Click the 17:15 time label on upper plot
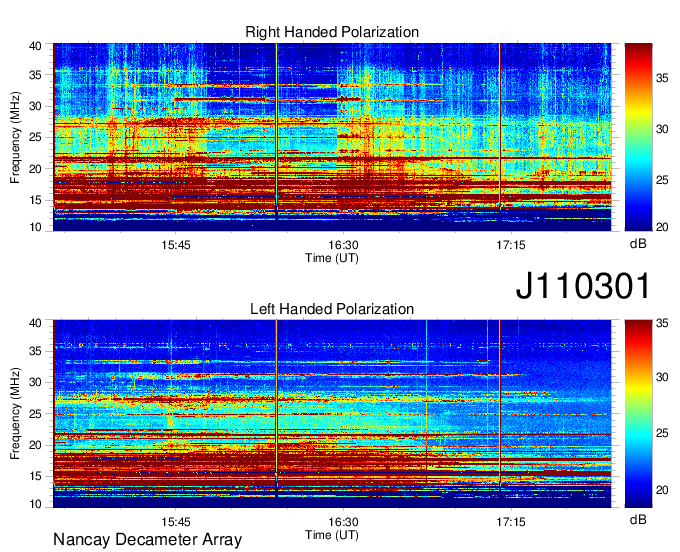The image size is (680, 552). pyautogui.click(x=511, y=245)
